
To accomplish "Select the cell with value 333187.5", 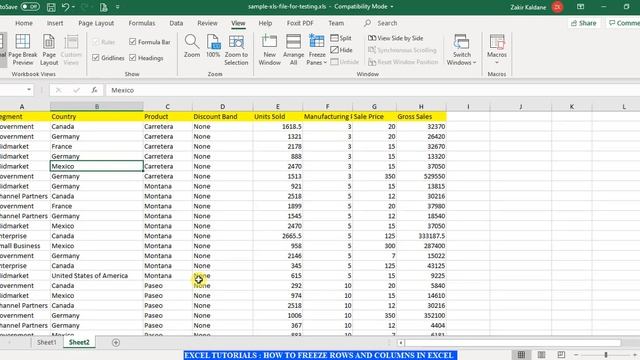I will click(x=421, y=236).
